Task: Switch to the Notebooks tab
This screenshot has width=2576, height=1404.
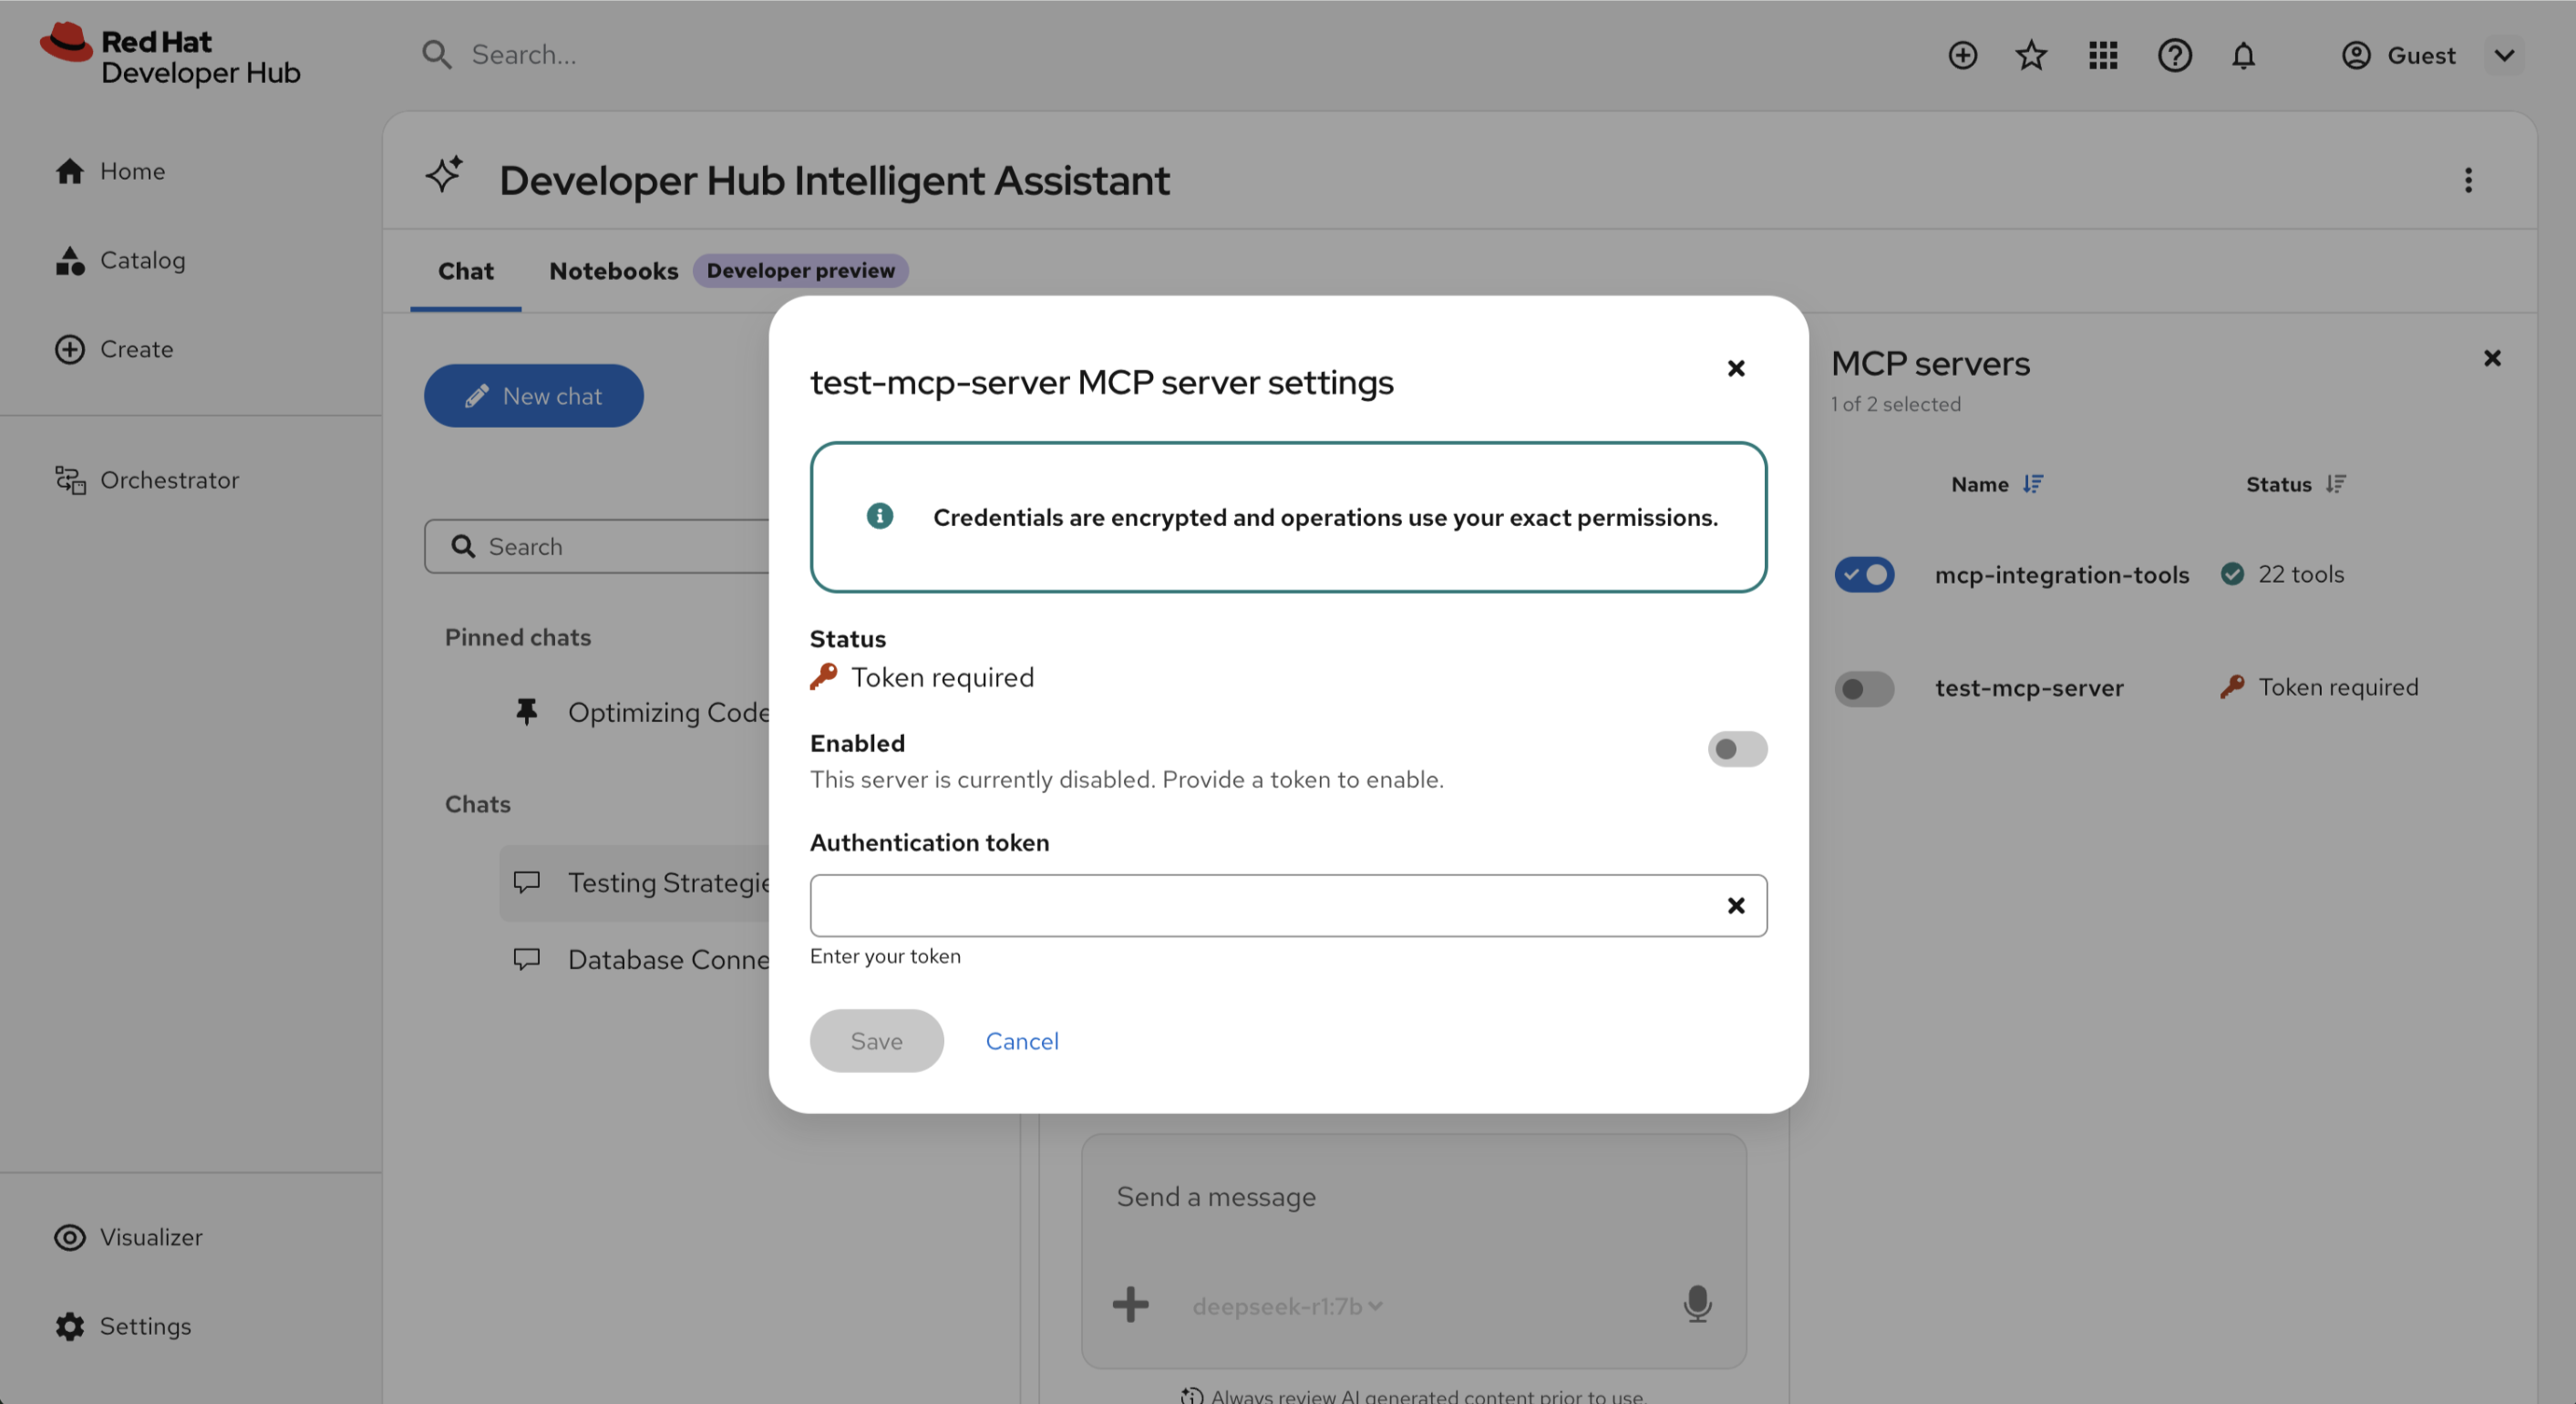Action: coord(614,271)
